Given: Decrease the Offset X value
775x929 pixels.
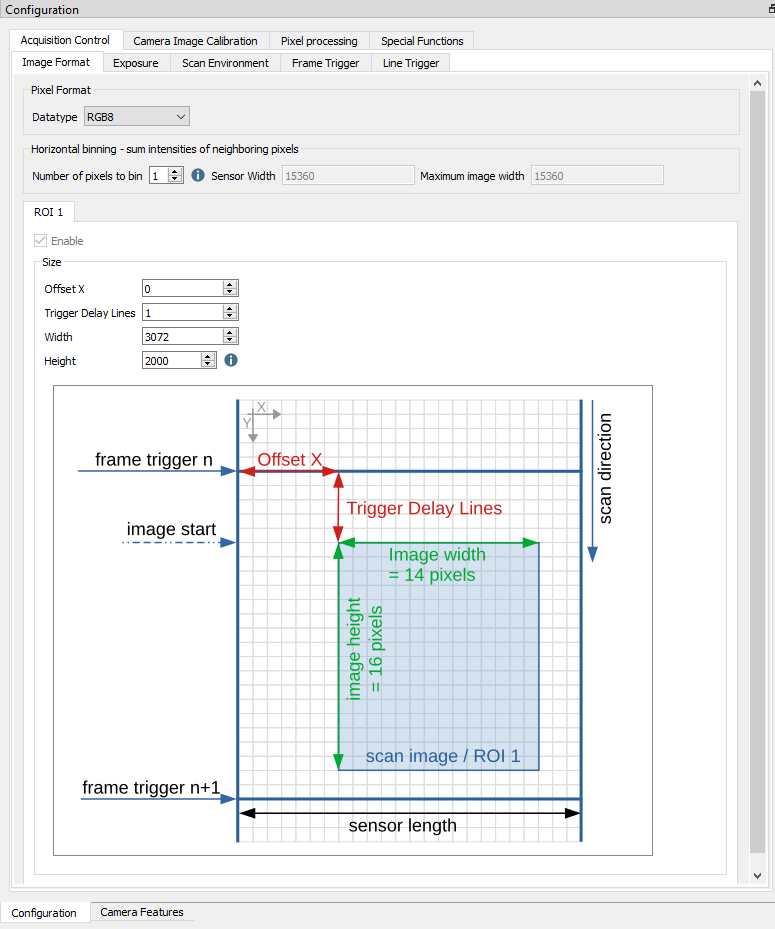Looking at the screenshot, I should pos(230,292).
